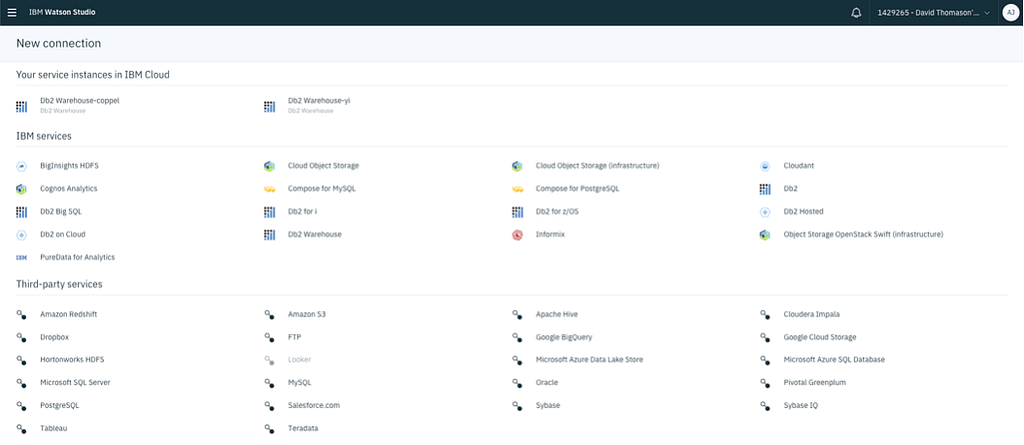The height and width of the screenshot is (445, 1024).
Task: Click the Cloud Object Storage cube icon
Action: 270,166
